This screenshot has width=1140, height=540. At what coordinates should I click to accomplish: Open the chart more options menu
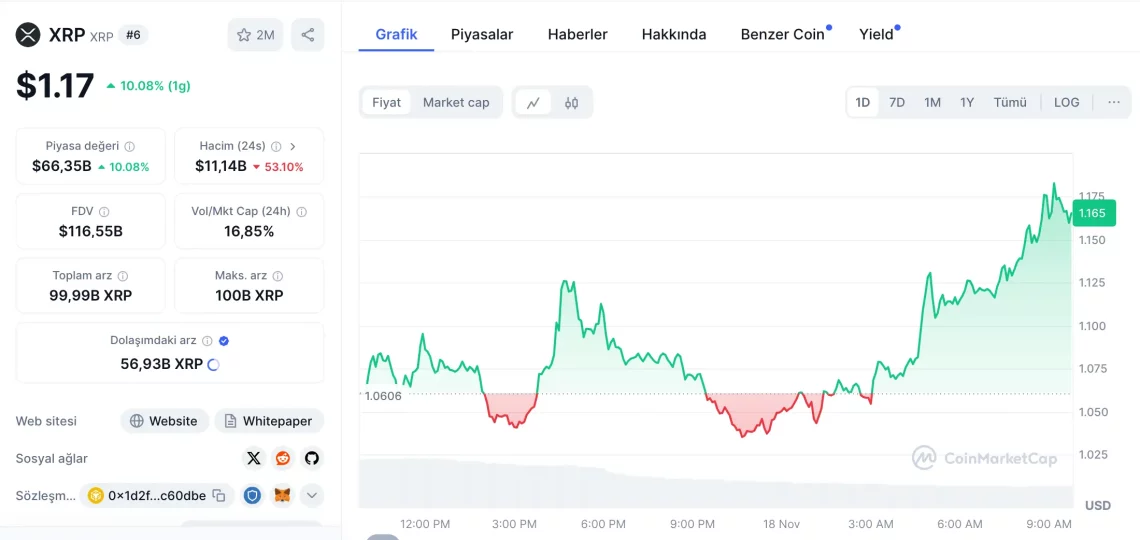(x=1113, y=102)
